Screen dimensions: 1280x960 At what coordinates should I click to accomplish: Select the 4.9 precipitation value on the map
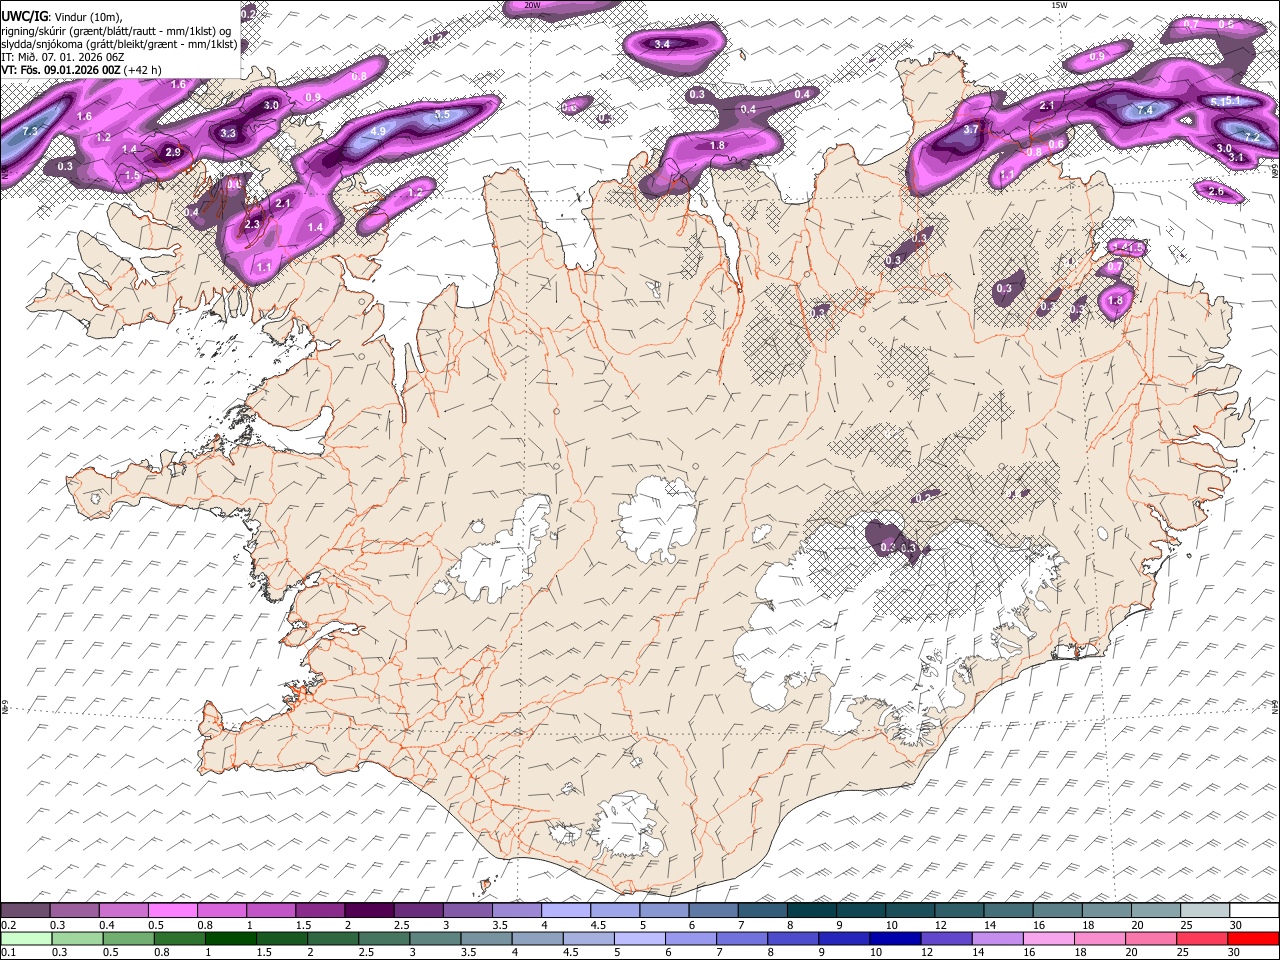378,131
